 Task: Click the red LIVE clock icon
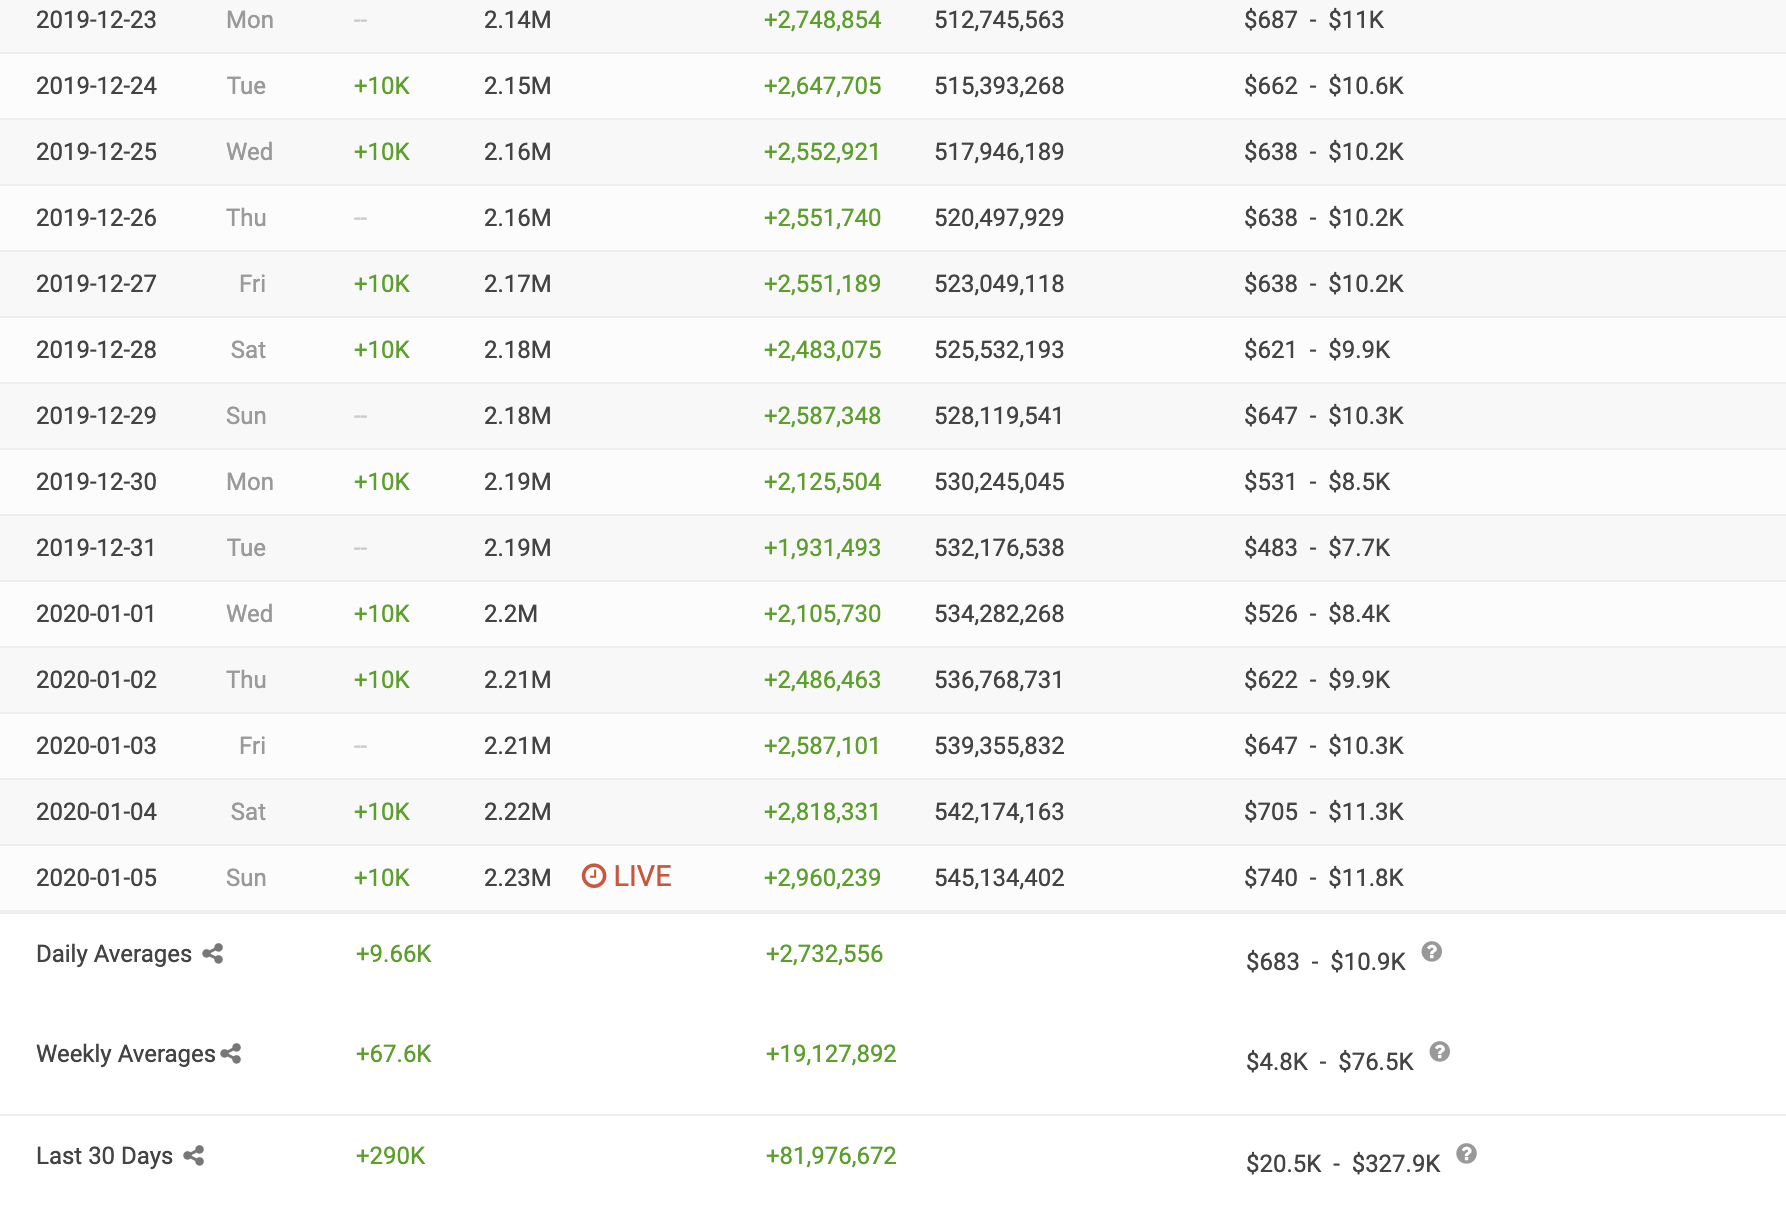[594, 877]
